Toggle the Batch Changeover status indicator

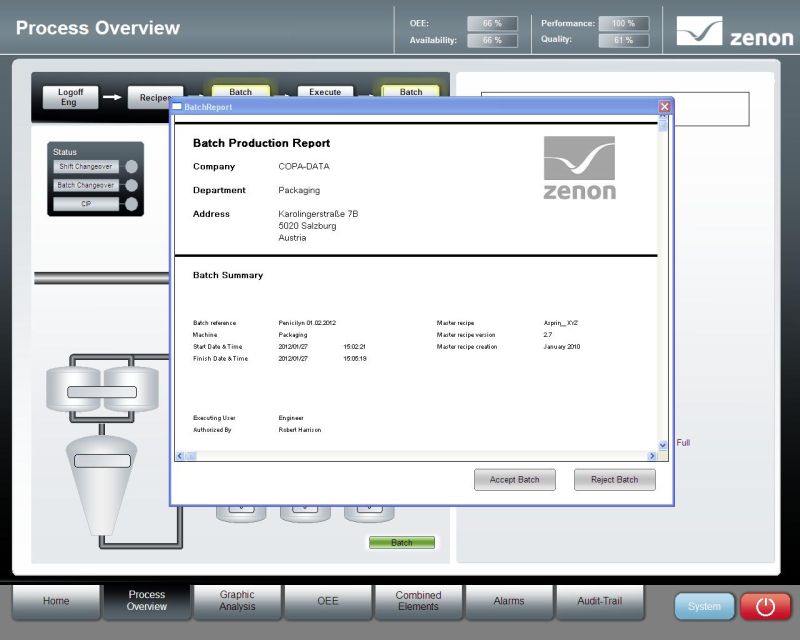131,185
